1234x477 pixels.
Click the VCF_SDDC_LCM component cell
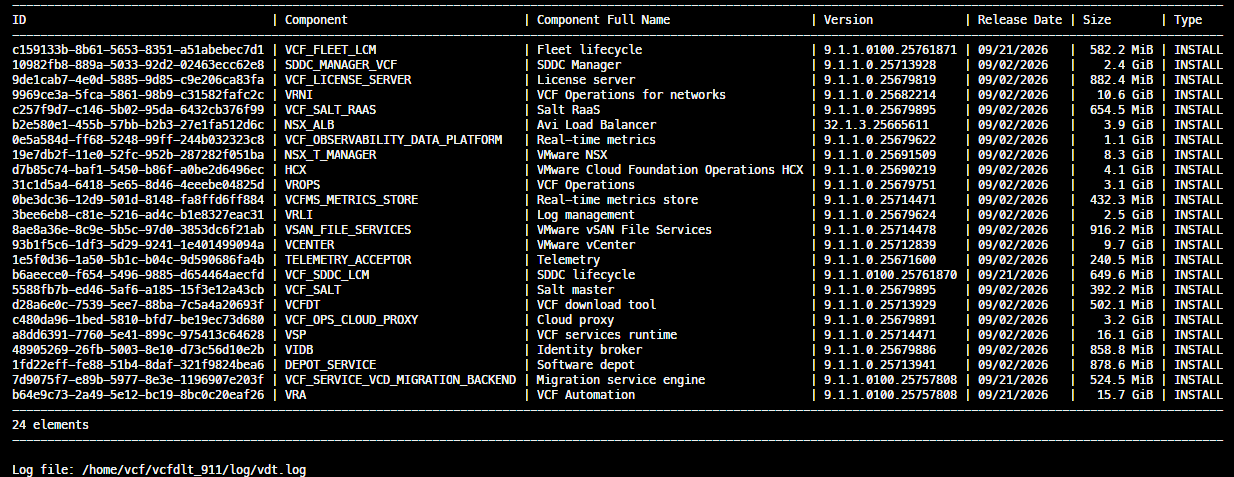(x=327, y=275)
